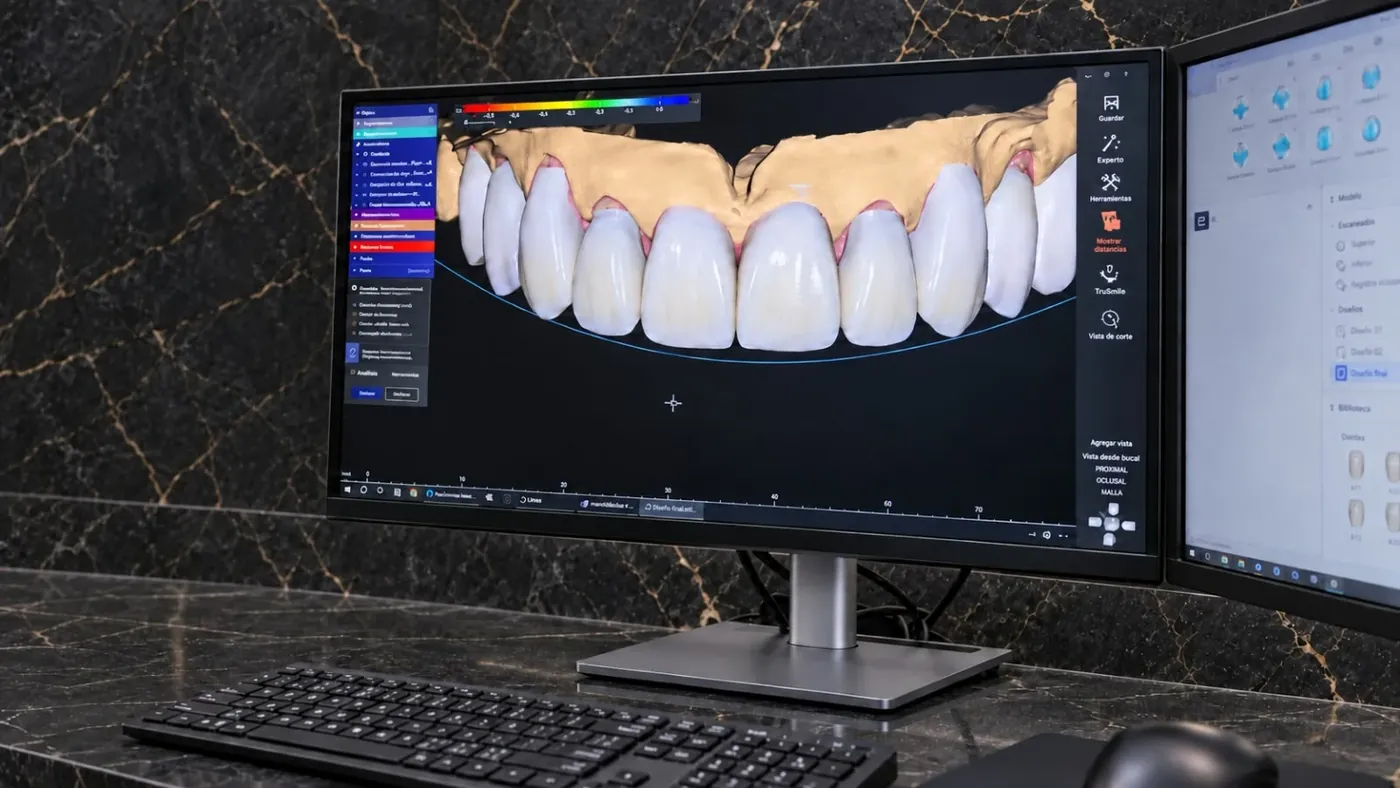Click the 'e' logo icon on second monitor
Screen dimensions: 1400x788
(x=1201, y=221)
